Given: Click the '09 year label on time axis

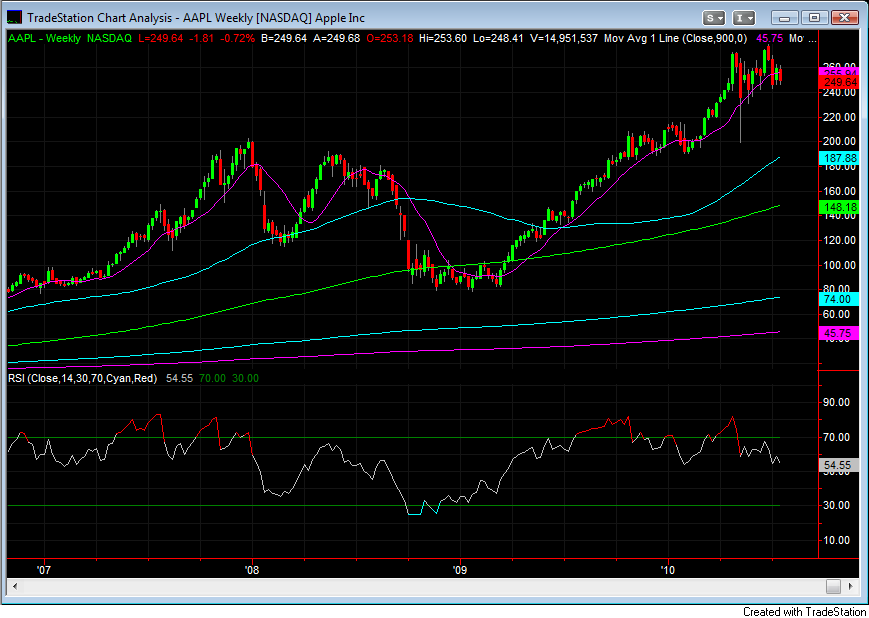Looking at the screenshot, I should [x=459, y=570].
